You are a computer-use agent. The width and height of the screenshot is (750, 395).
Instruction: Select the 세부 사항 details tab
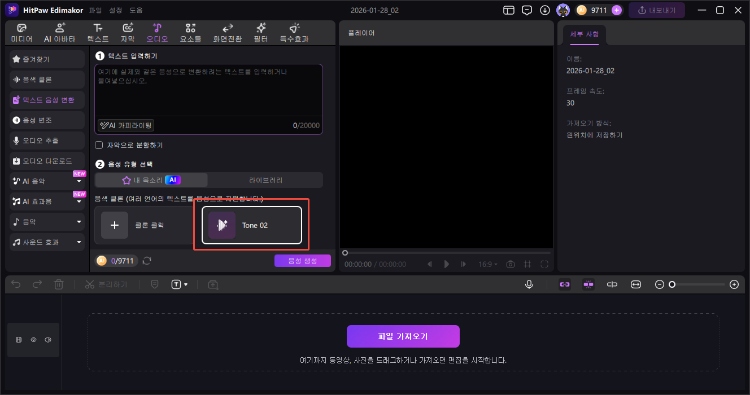tap(584, 34)
